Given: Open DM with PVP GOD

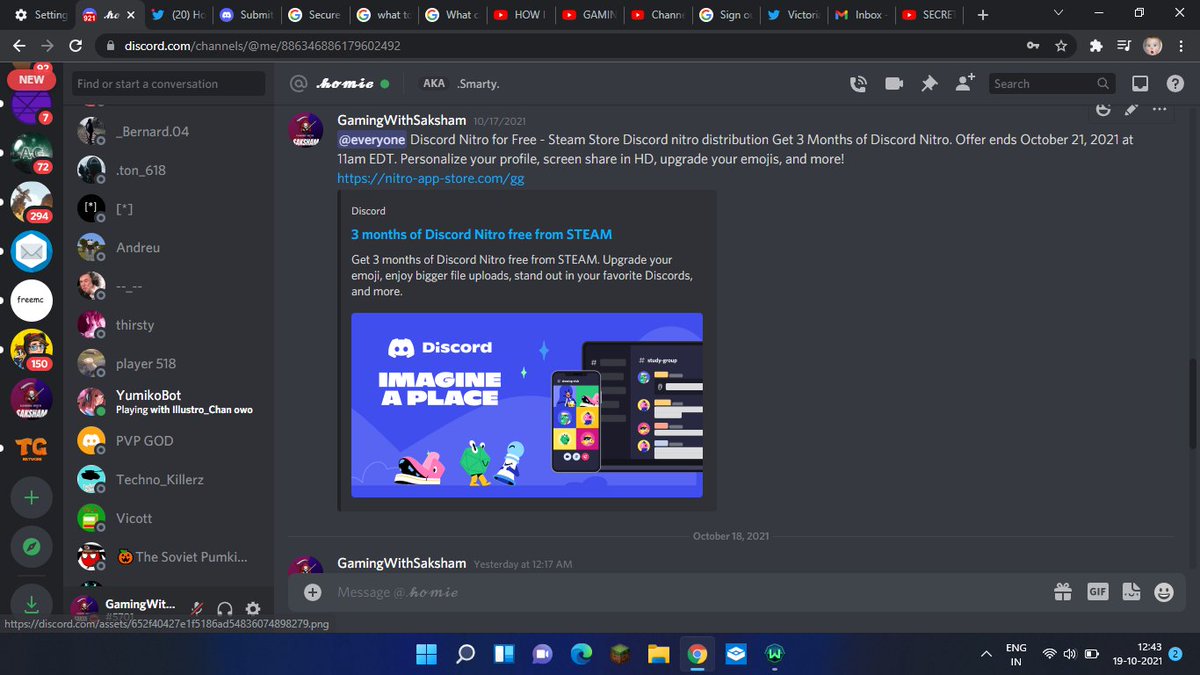Looking at the screenshot, I should tap(168, 441).
